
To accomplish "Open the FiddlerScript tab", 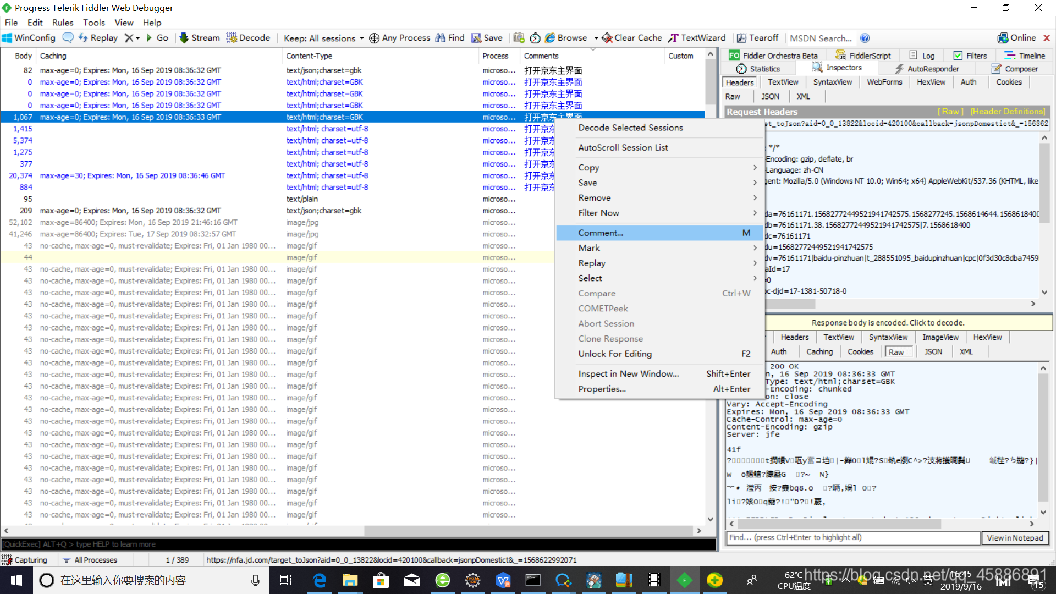I will 863,55.
